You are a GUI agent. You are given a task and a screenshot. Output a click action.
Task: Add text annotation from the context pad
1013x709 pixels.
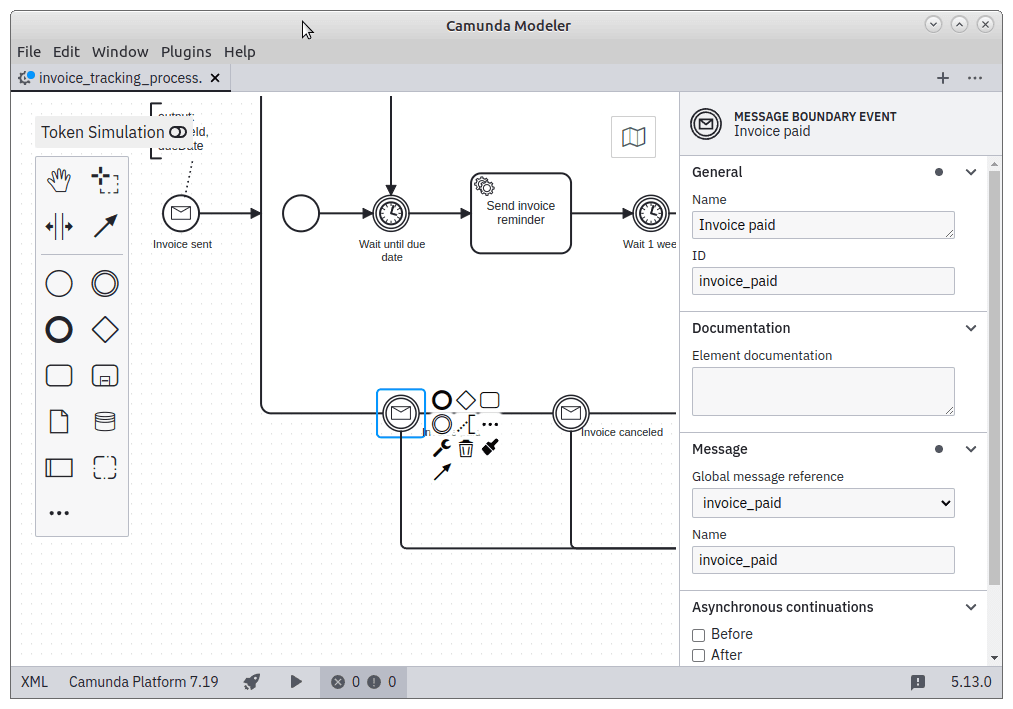(466, 424)
